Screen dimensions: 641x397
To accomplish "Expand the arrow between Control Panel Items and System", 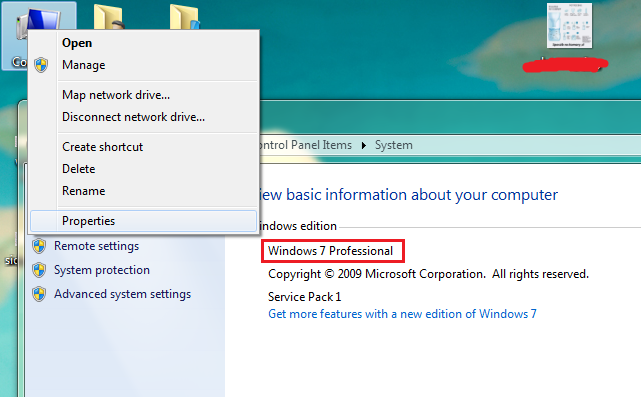I will point(363,145).
